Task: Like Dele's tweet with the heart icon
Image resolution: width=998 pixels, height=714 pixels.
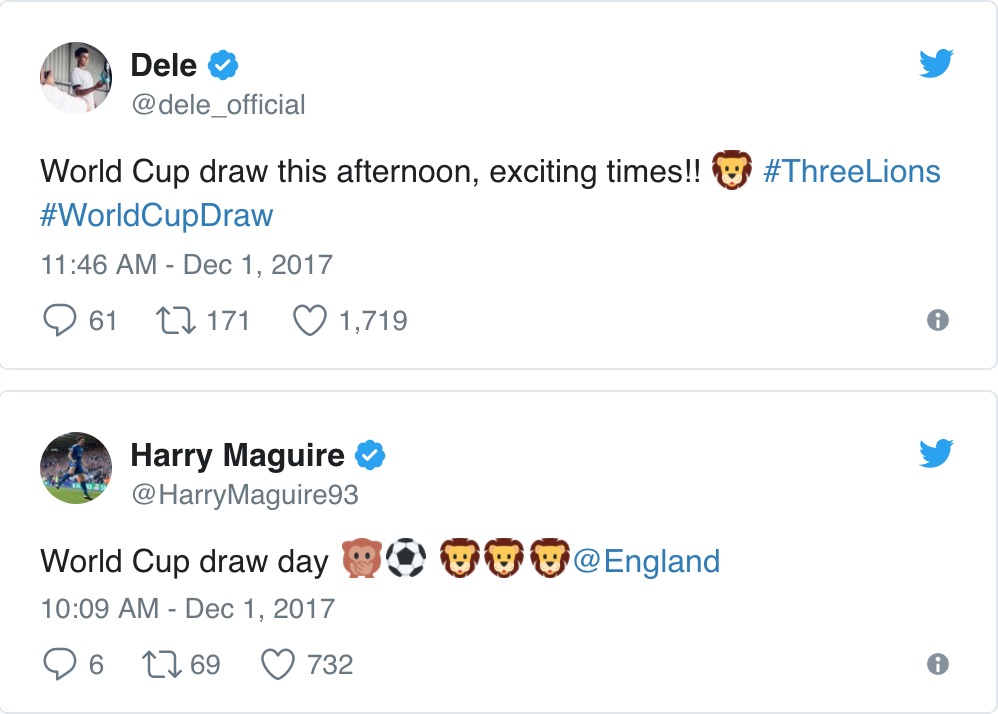Action: point(309,320)
